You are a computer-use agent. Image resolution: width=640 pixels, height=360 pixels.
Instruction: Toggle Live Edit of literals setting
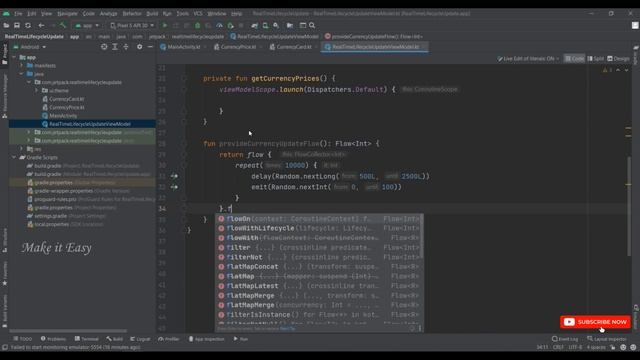(x=528, y=59)
